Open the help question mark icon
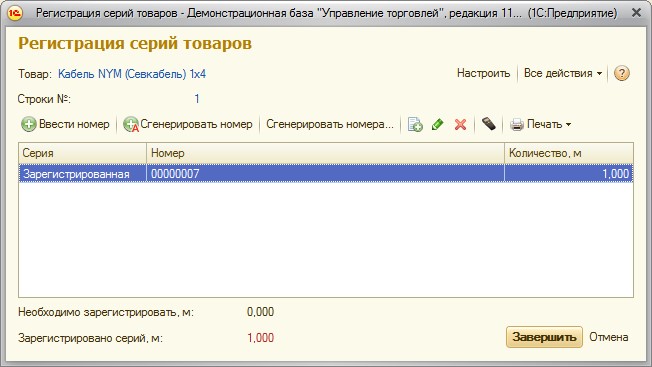652x367 pixels. pos(622,74)
